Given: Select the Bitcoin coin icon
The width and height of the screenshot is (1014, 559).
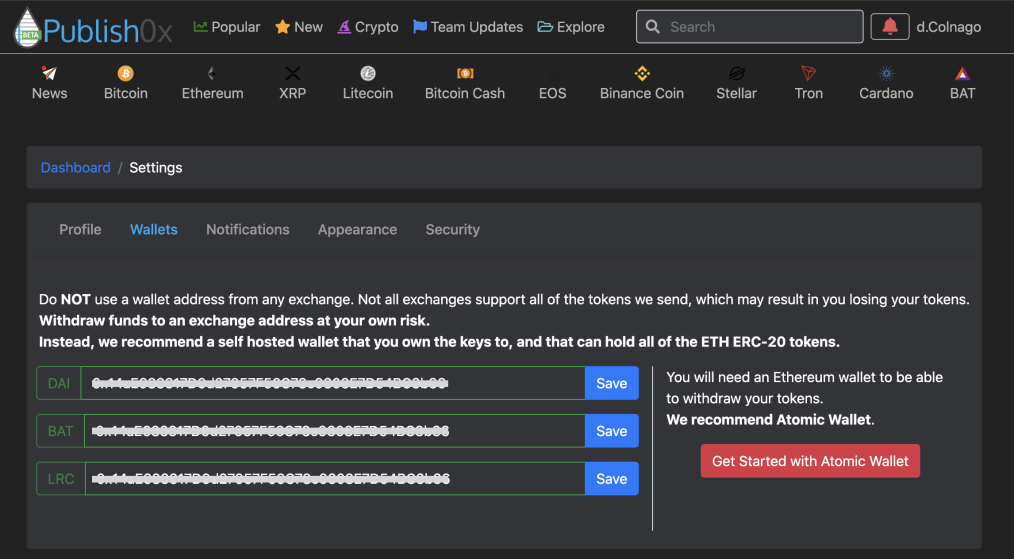Looking at the screenshot, I should point(125,73).
